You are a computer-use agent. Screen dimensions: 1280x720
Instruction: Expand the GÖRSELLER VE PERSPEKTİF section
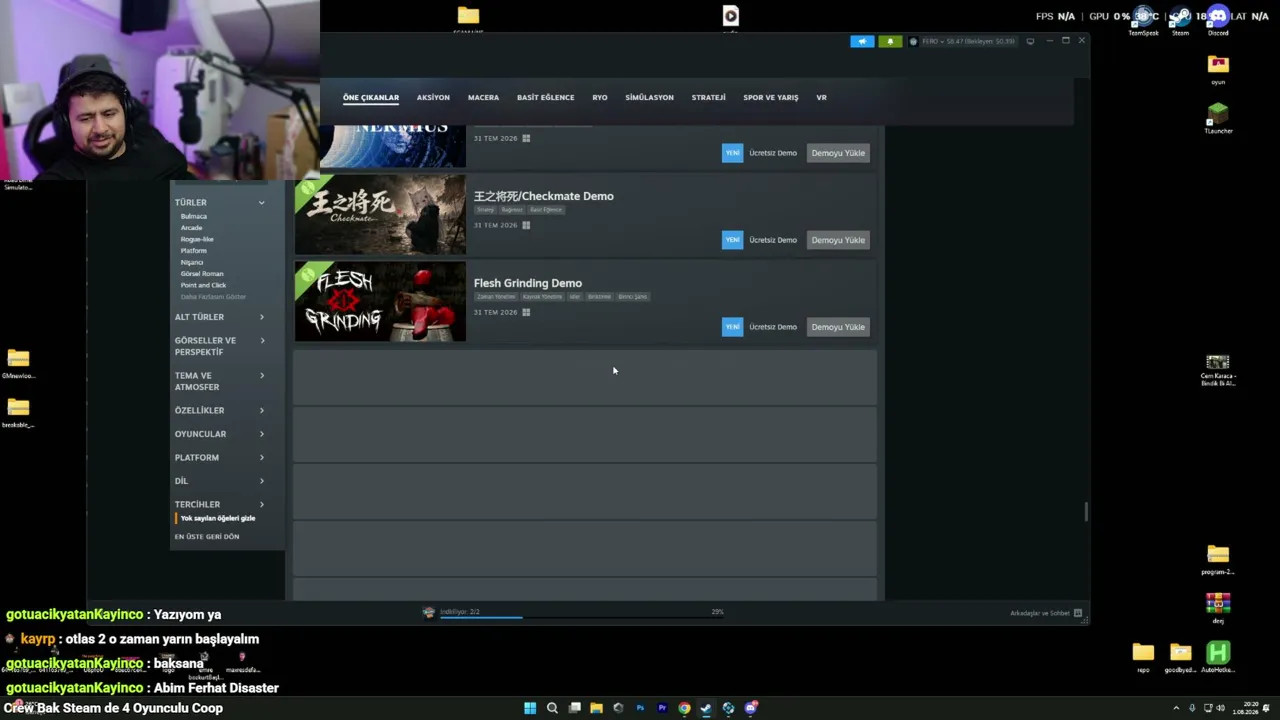tap(220, 346)
